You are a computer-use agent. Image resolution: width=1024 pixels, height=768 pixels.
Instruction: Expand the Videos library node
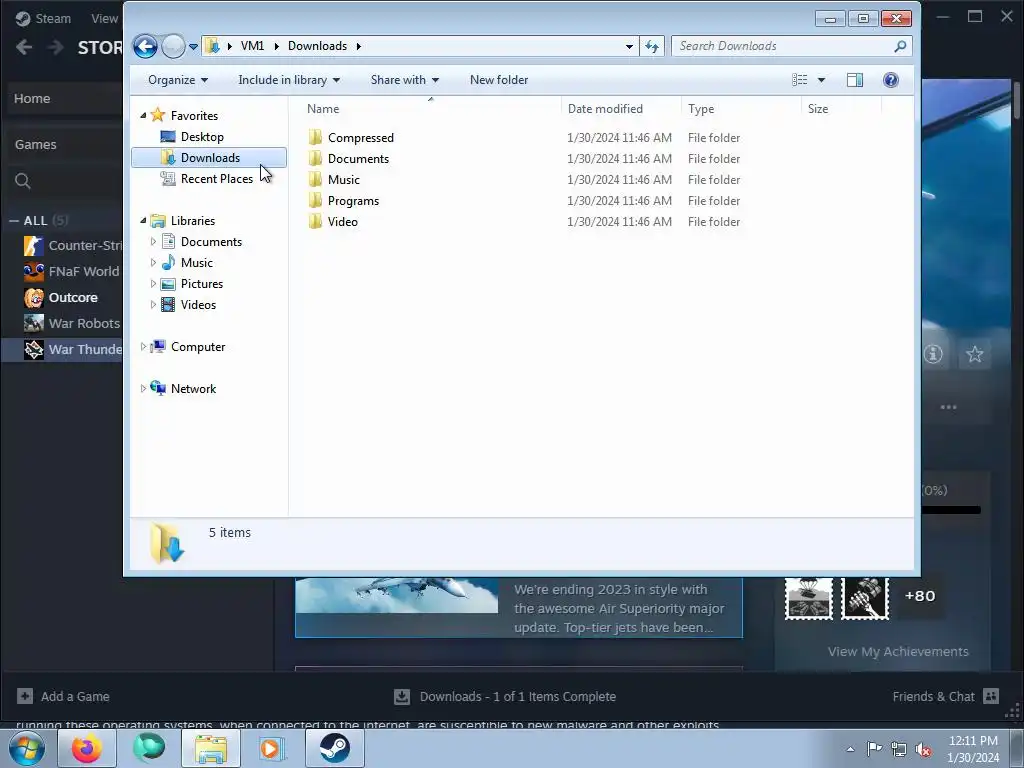(153, 304)
